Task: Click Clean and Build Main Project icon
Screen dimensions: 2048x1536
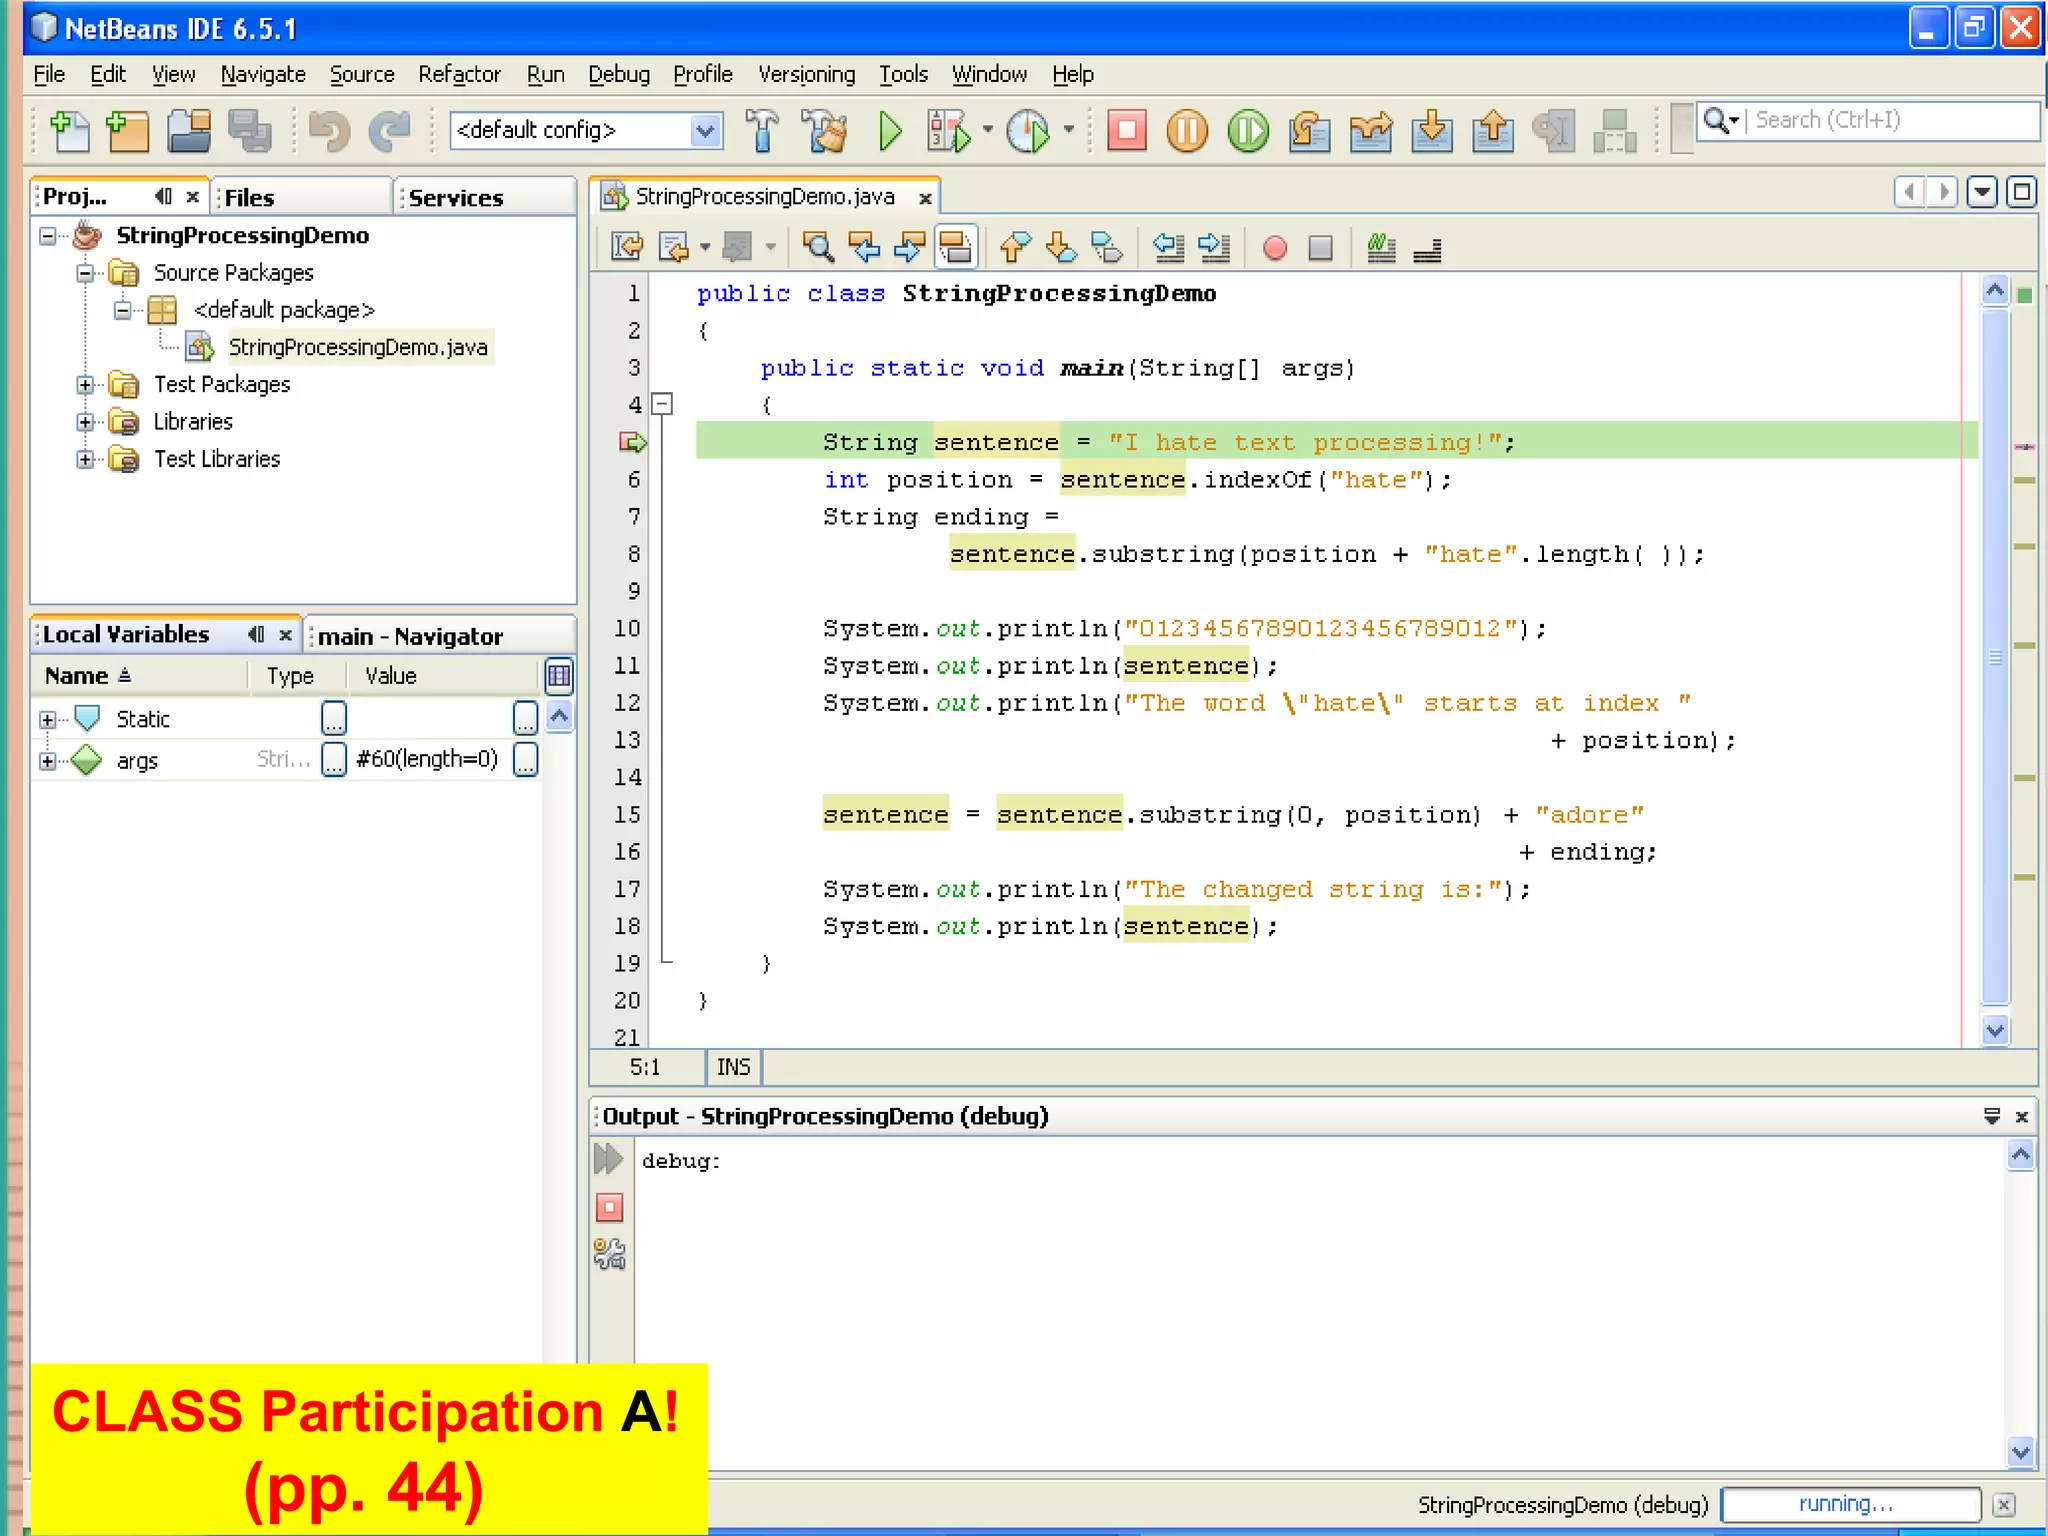Action: pyautogui.click(x=826, y=131)
